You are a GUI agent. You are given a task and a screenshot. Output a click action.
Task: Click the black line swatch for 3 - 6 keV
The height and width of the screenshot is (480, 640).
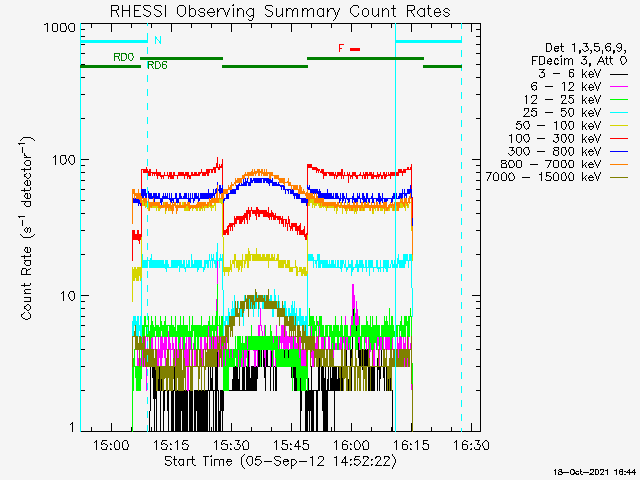619,74
